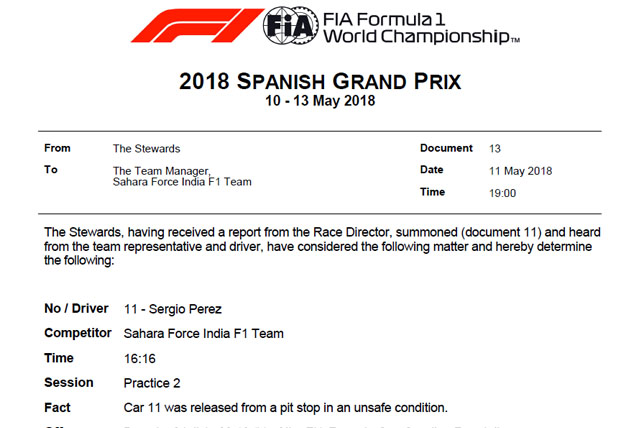Click the To label
This screenshot has height=428, width=644.
[51, 170]
